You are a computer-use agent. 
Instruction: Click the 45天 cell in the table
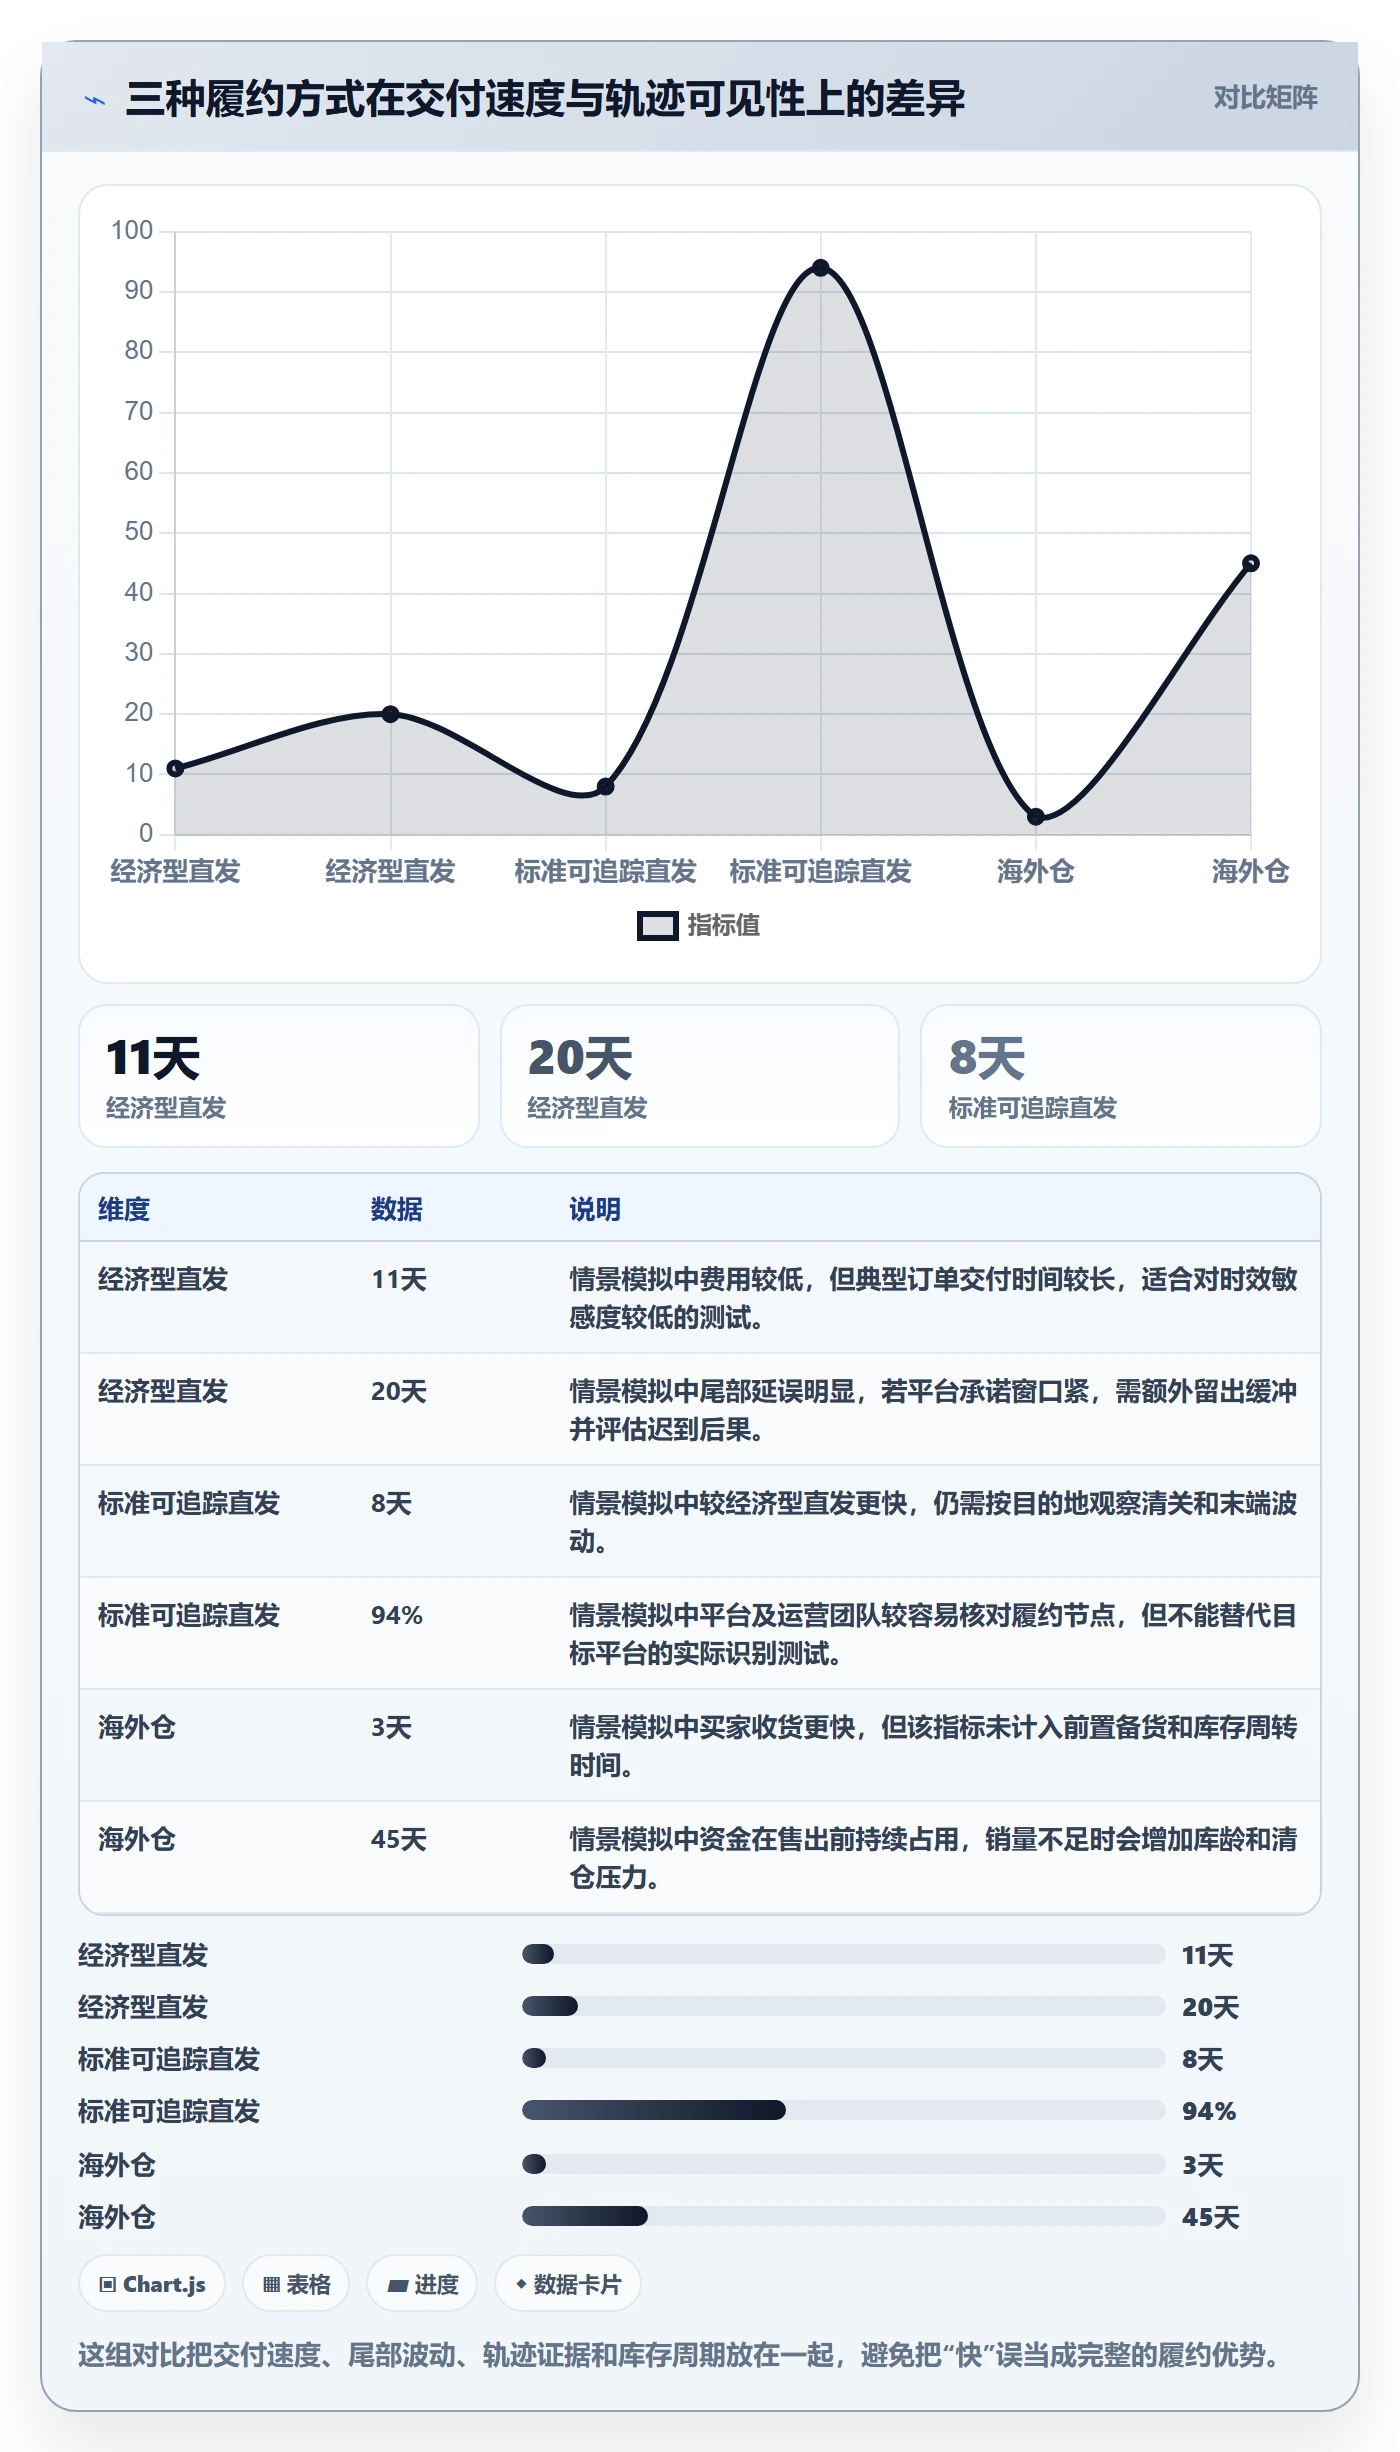click(399, 1839)
